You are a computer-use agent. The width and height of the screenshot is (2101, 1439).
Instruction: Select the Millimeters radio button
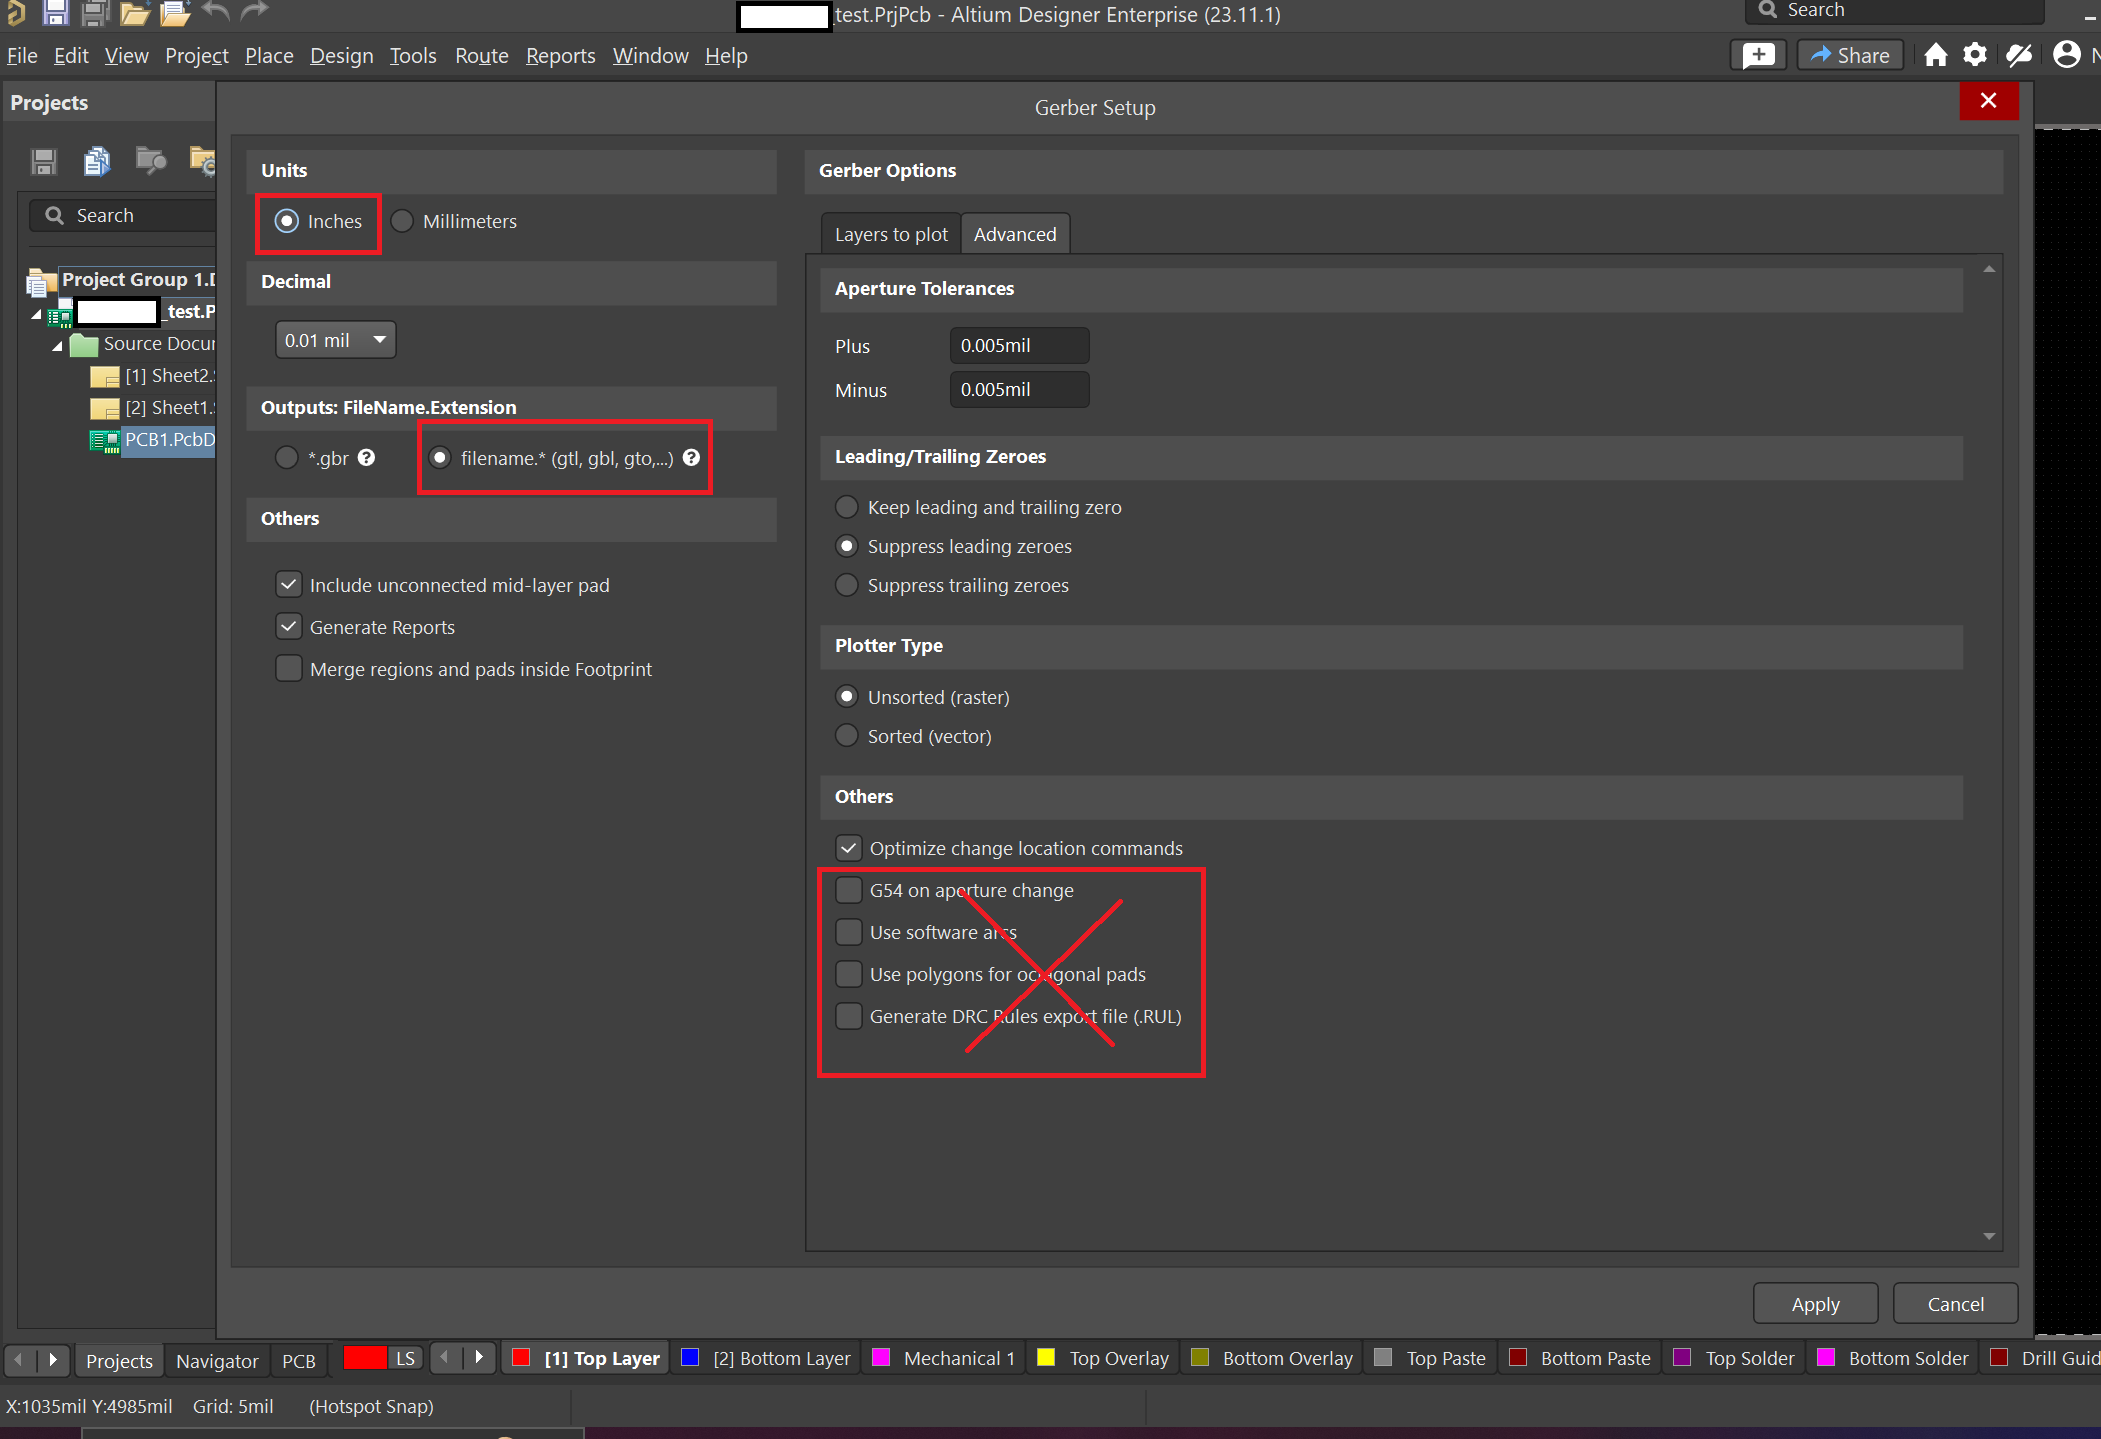click(x=402, y=221)
